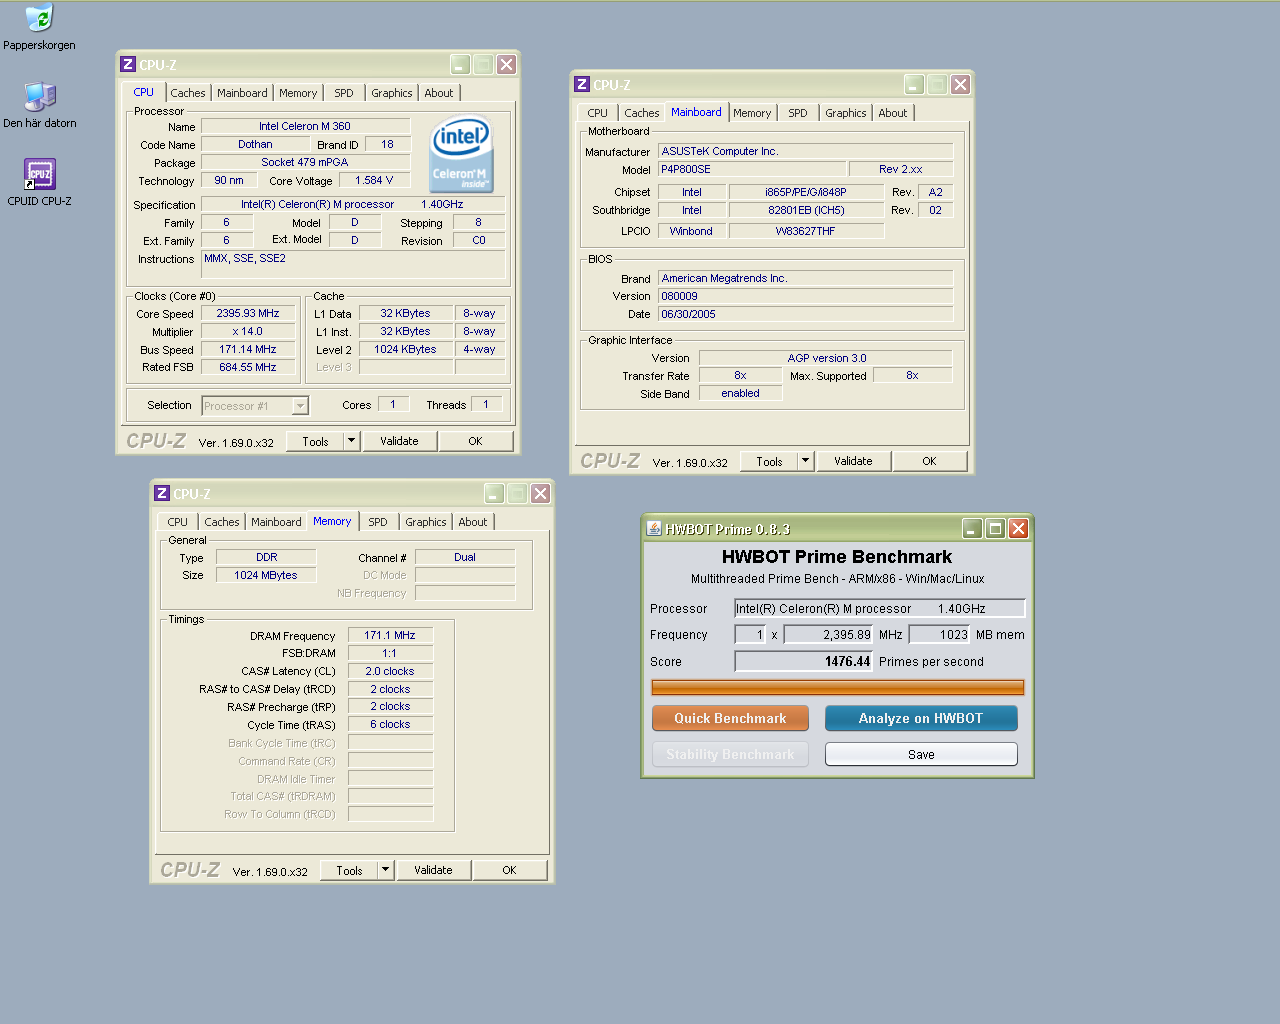Click Save button in HWBOT Prime
The image size is (1280, 1024).
click(921, 754)
